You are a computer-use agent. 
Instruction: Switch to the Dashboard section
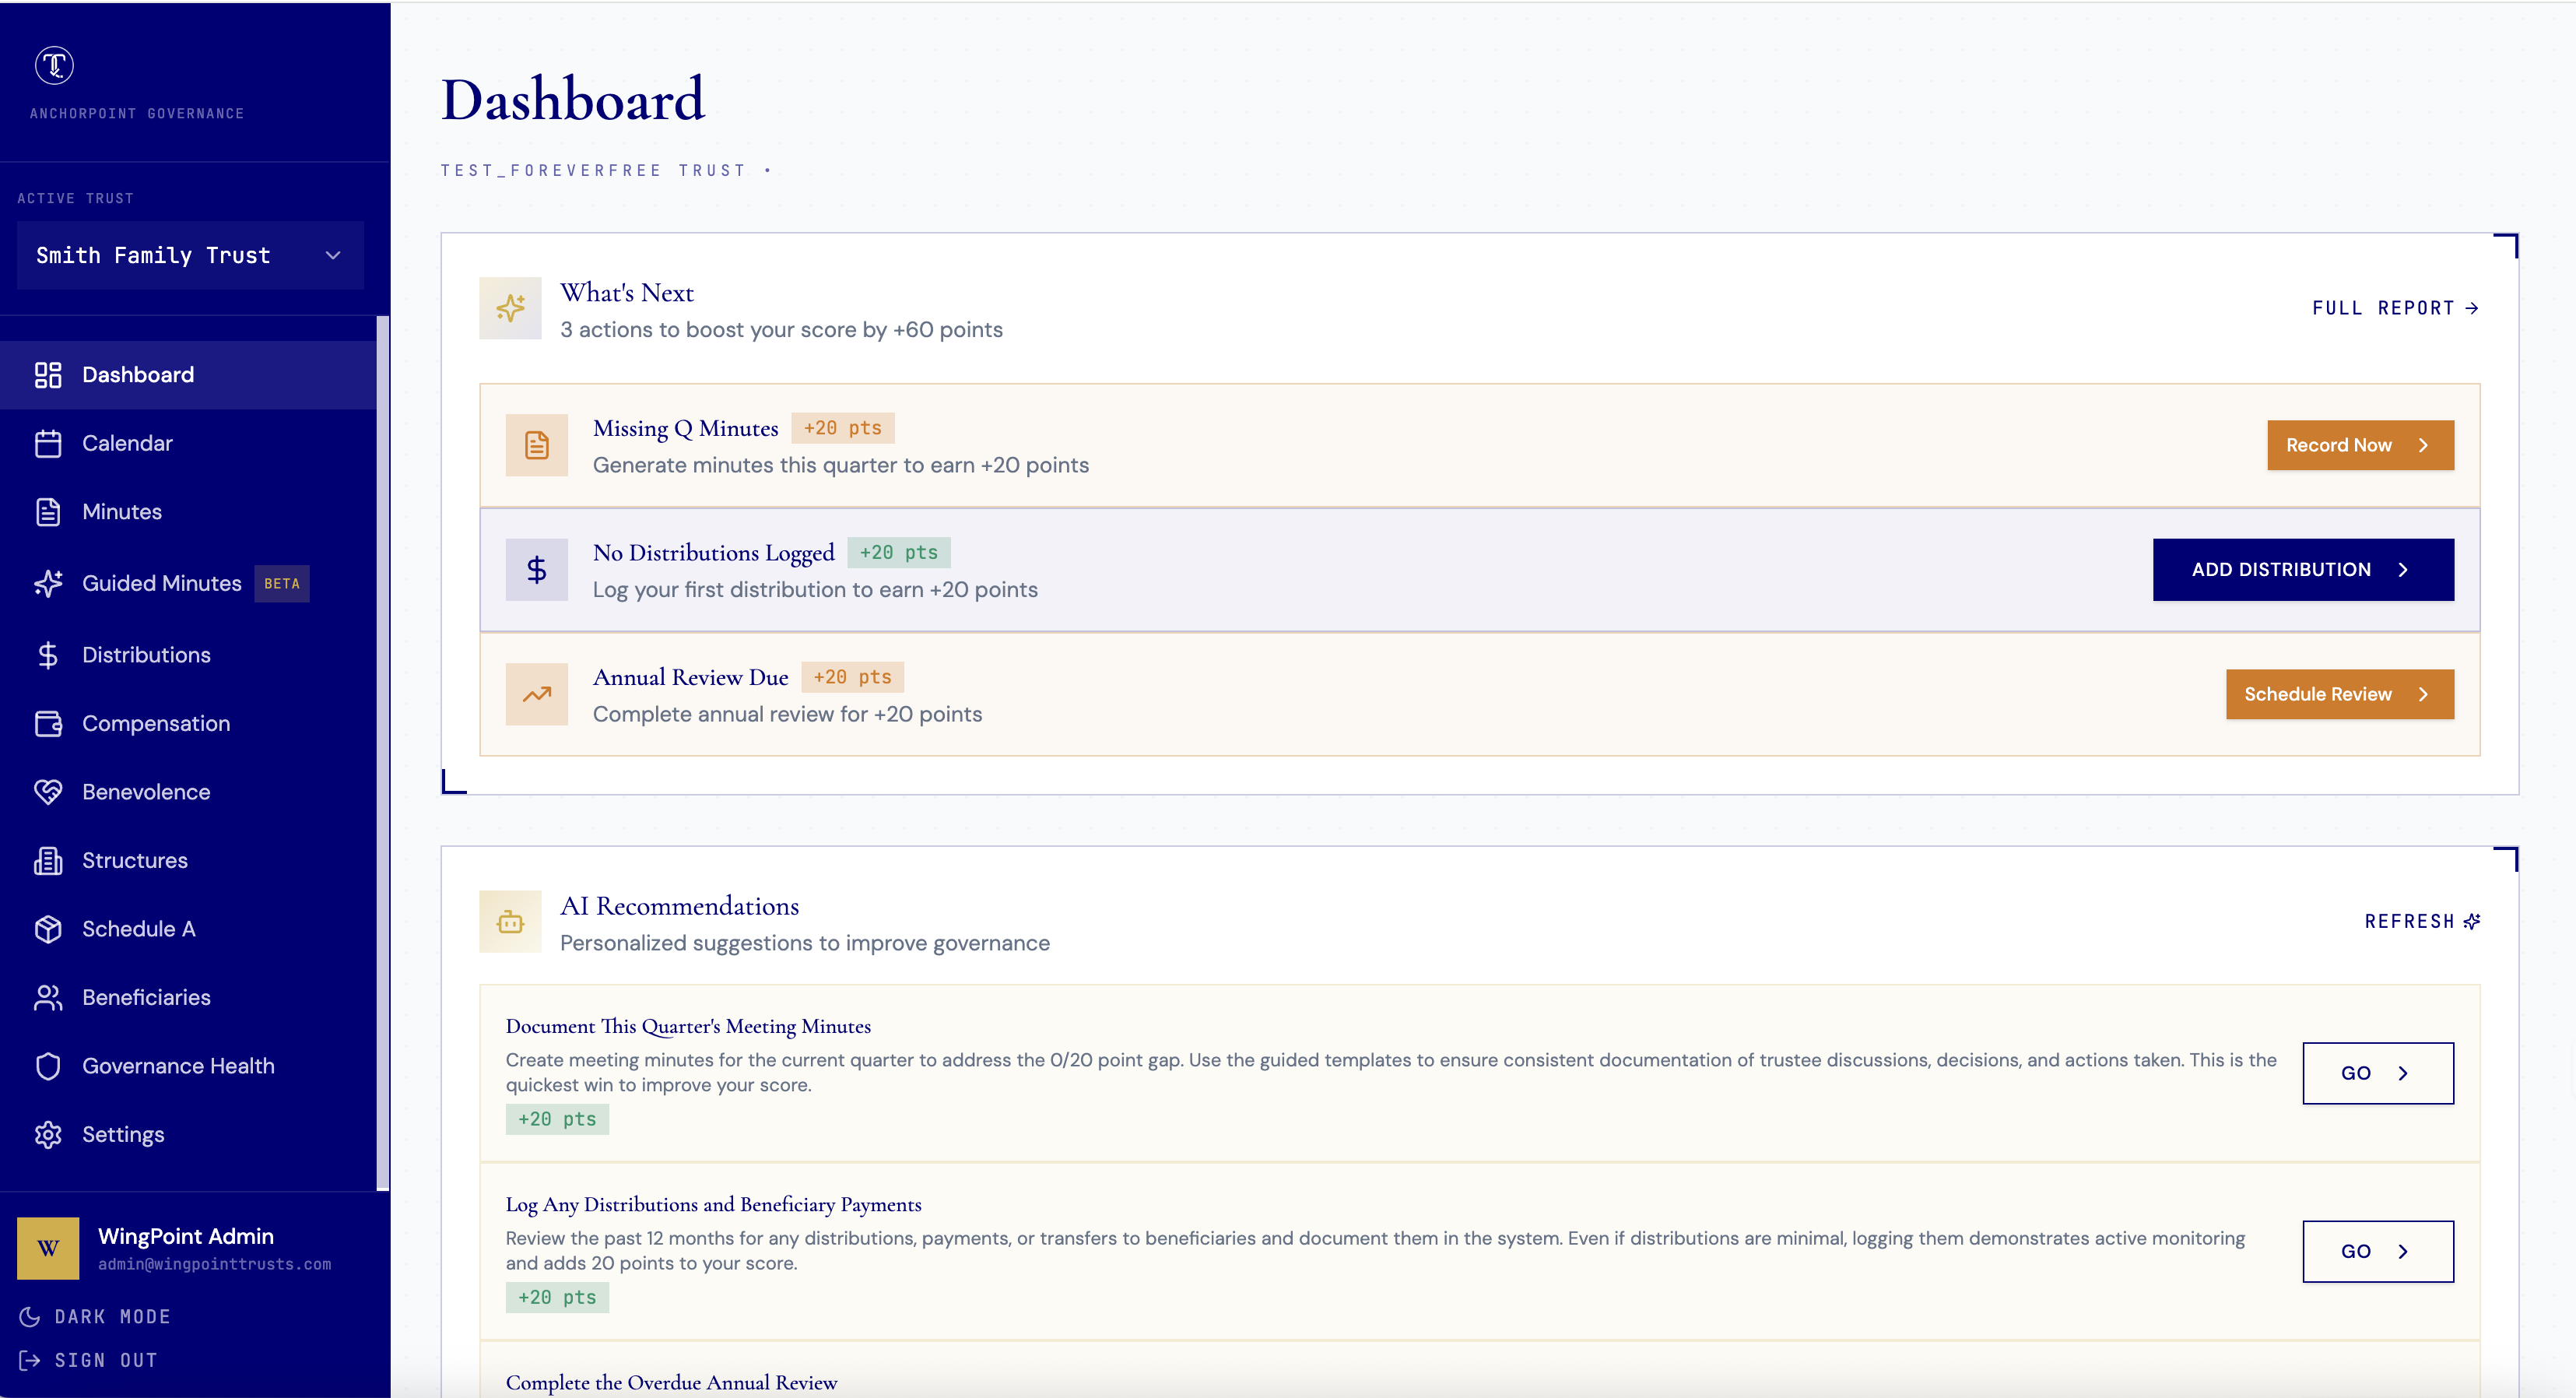137,374
